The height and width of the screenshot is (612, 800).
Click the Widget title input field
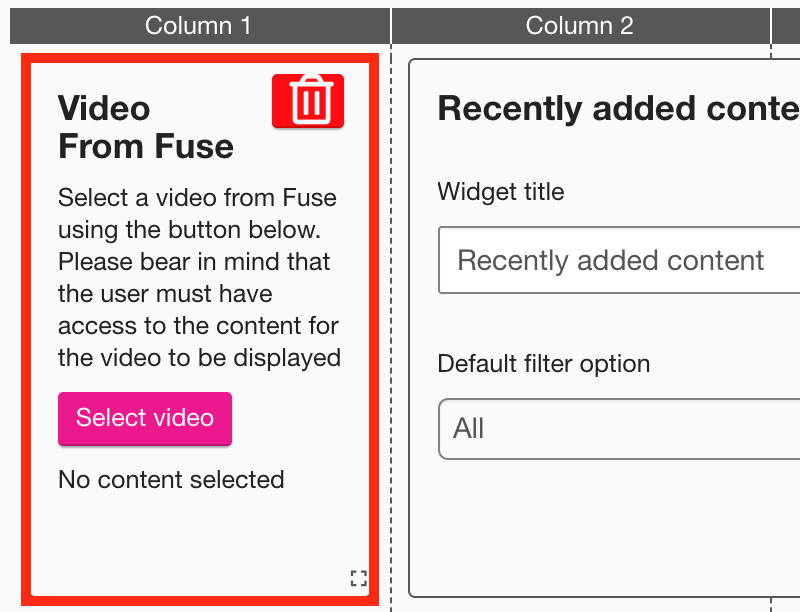point(618,261)
